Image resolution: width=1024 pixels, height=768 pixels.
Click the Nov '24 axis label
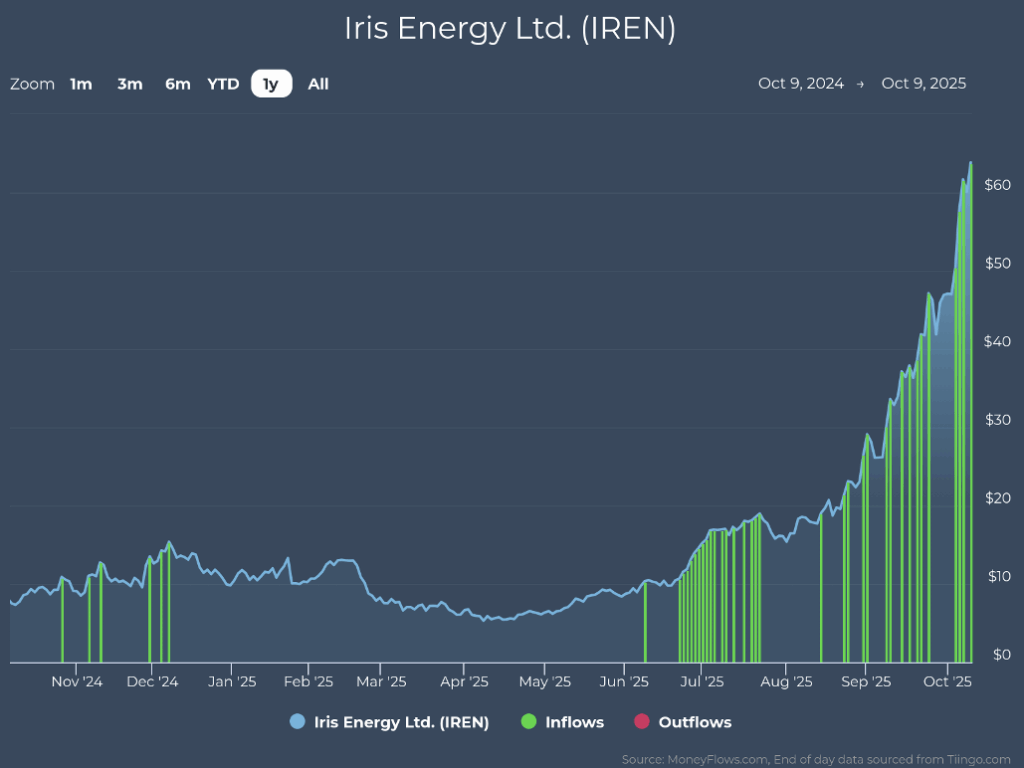pyautogui.click(x=77, y=682)
